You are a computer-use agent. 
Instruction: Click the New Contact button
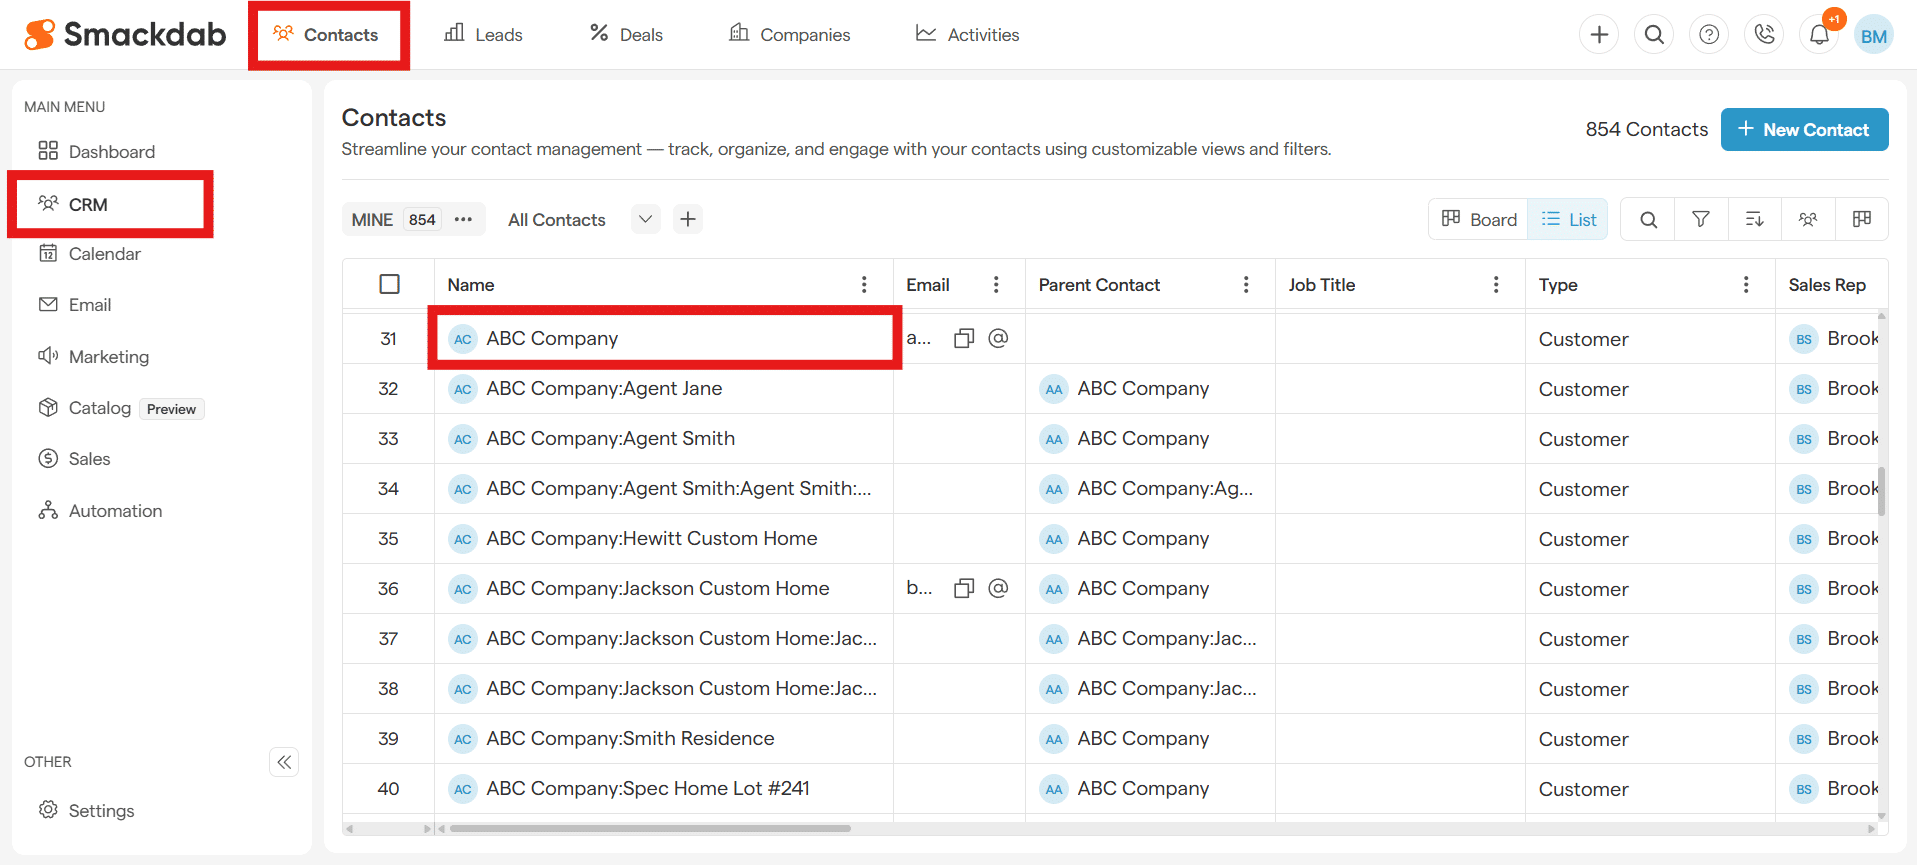click(1803, 130)
